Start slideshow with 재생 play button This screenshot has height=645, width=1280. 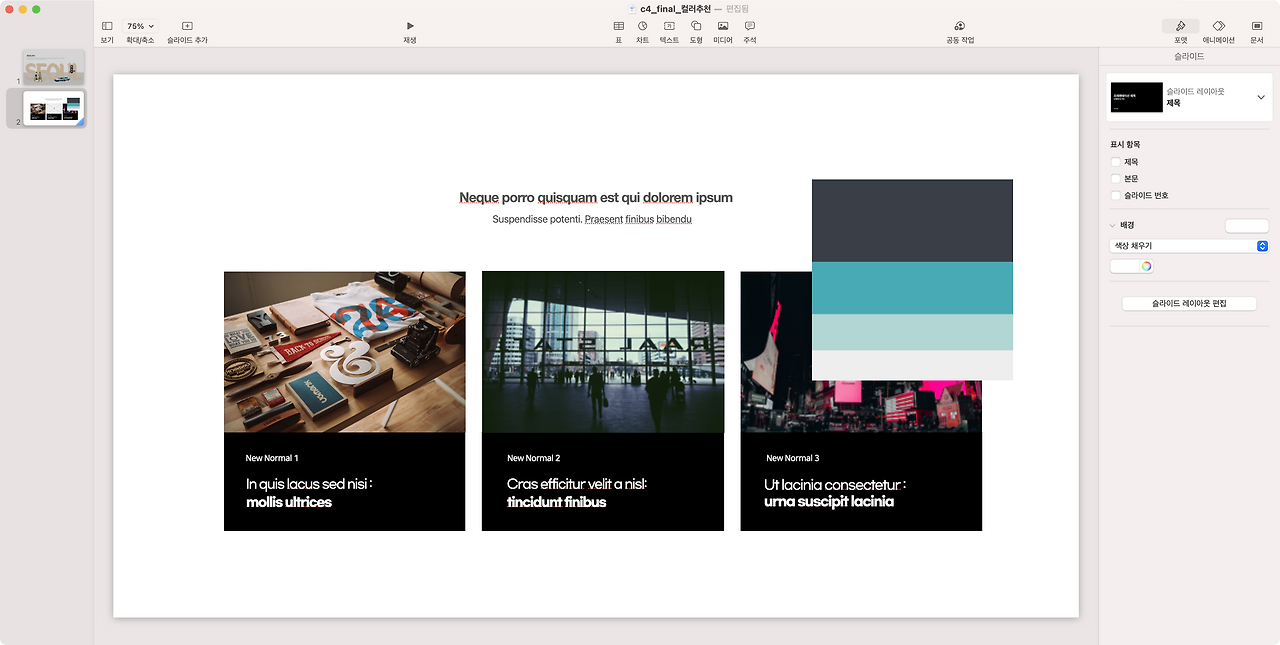pos(410,26)
